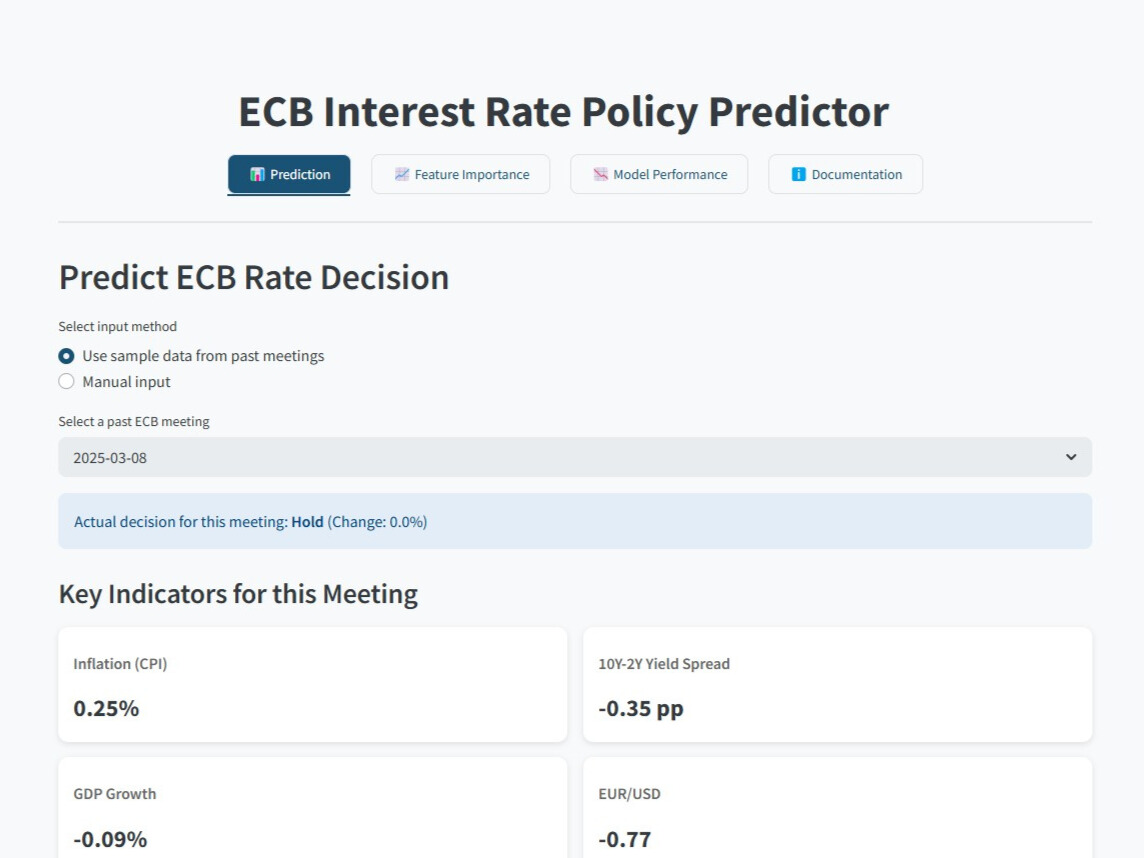1144x858 pixels.
Task: Open the Model Performance tab
Action: tap(659, 174)
